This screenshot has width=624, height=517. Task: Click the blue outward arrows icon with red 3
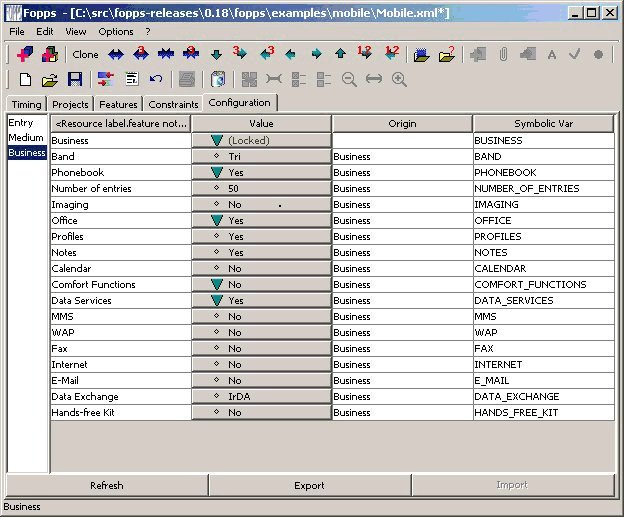pyautogui.click(x=141, y=53)
